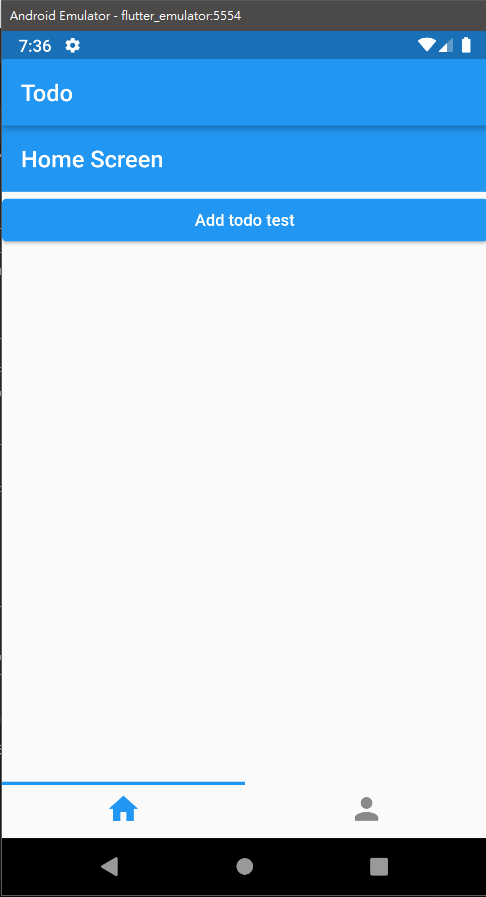
Task: Click the blue active tab indicator line
Action: coord(124,783)
